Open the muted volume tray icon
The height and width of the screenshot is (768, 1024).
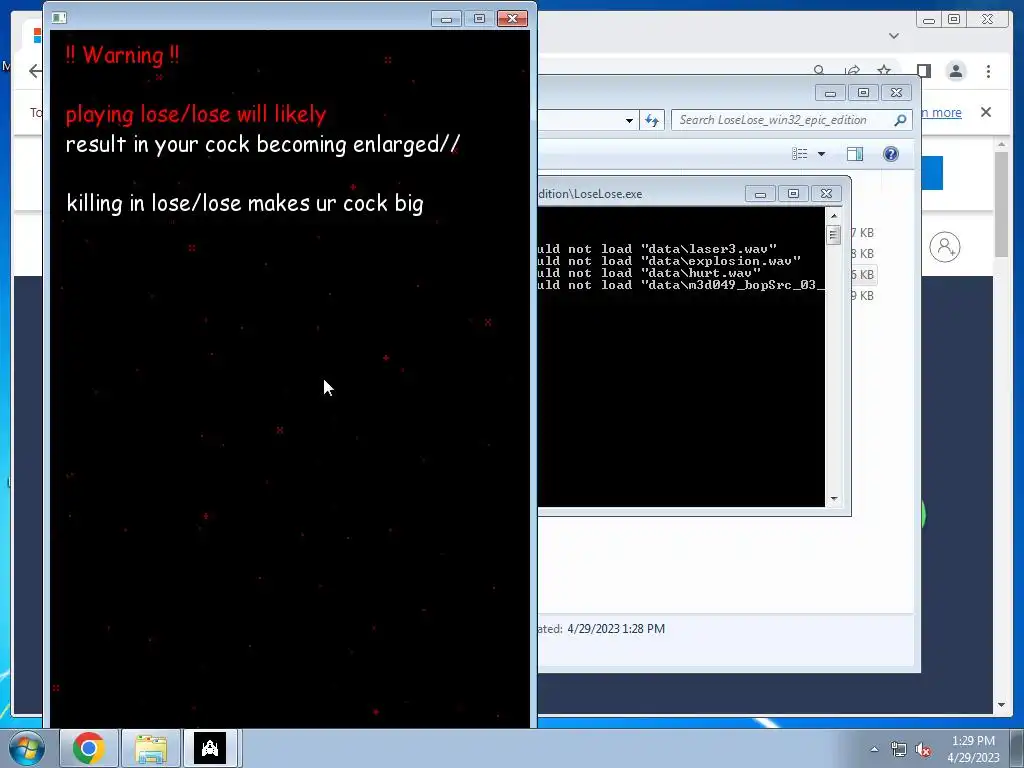[923, 749]
